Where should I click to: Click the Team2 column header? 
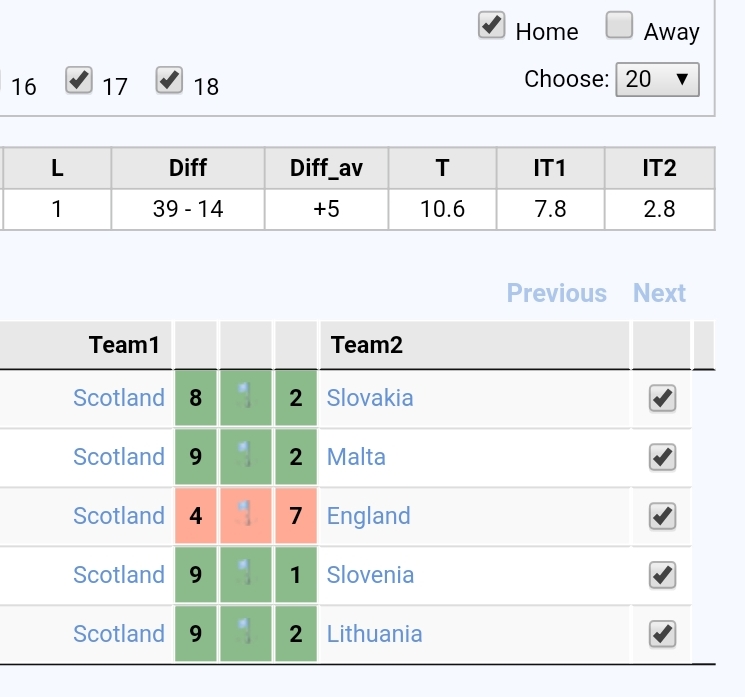(x=474, y=345)
